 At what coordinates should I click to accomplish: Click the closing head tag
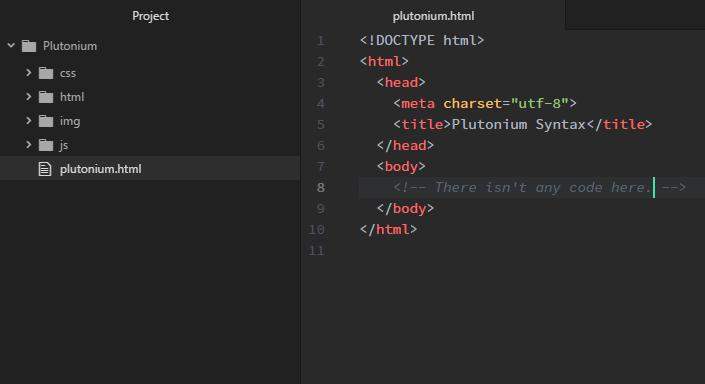(405, 146)
